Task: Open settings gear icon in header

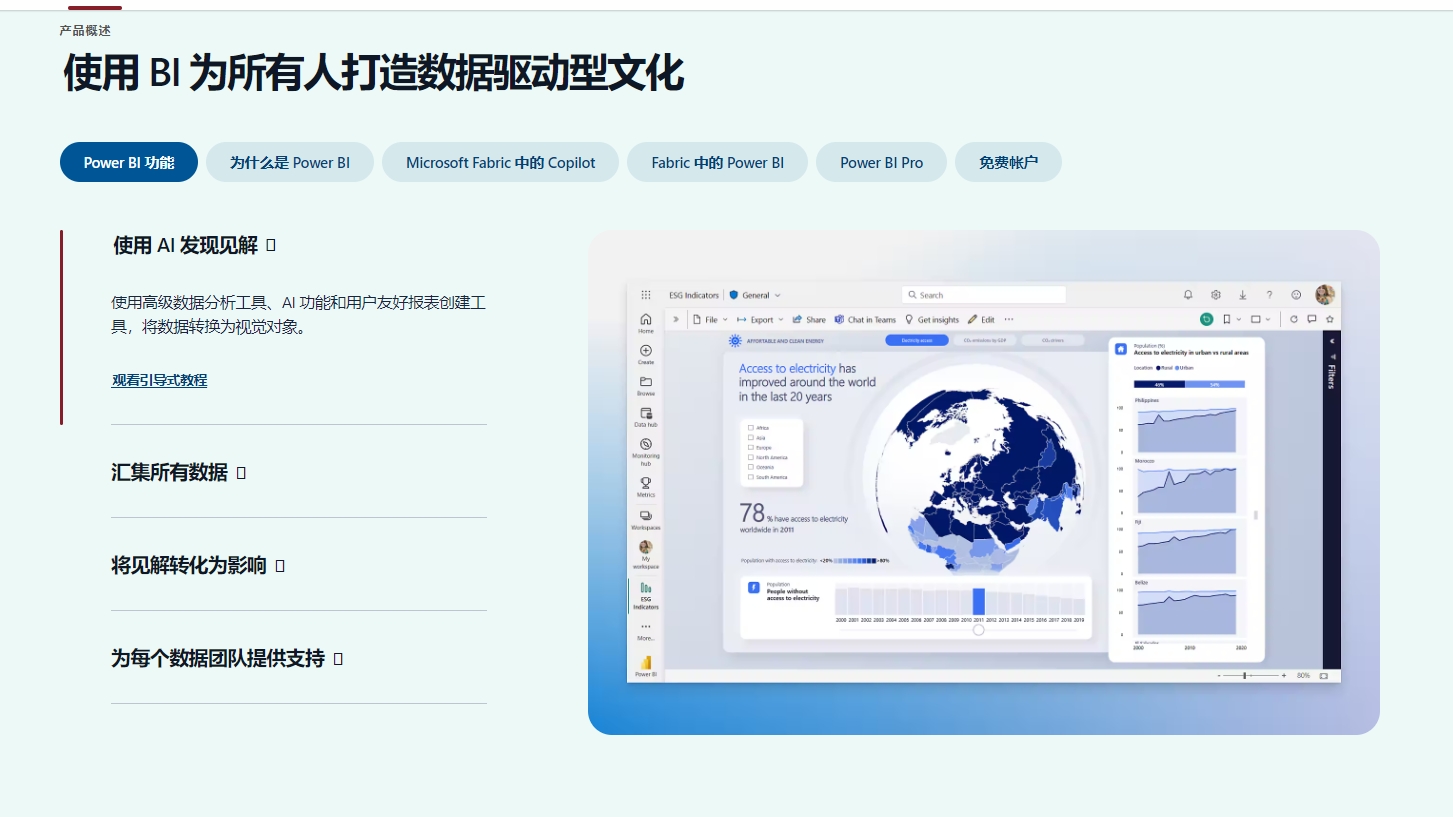Action: click(1216, 295)
